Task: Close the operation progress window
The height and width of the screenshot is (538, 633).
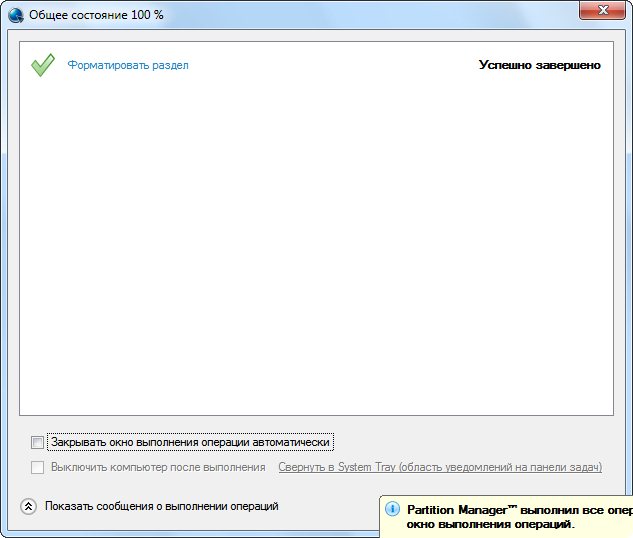Action: (x=603, y=10)
